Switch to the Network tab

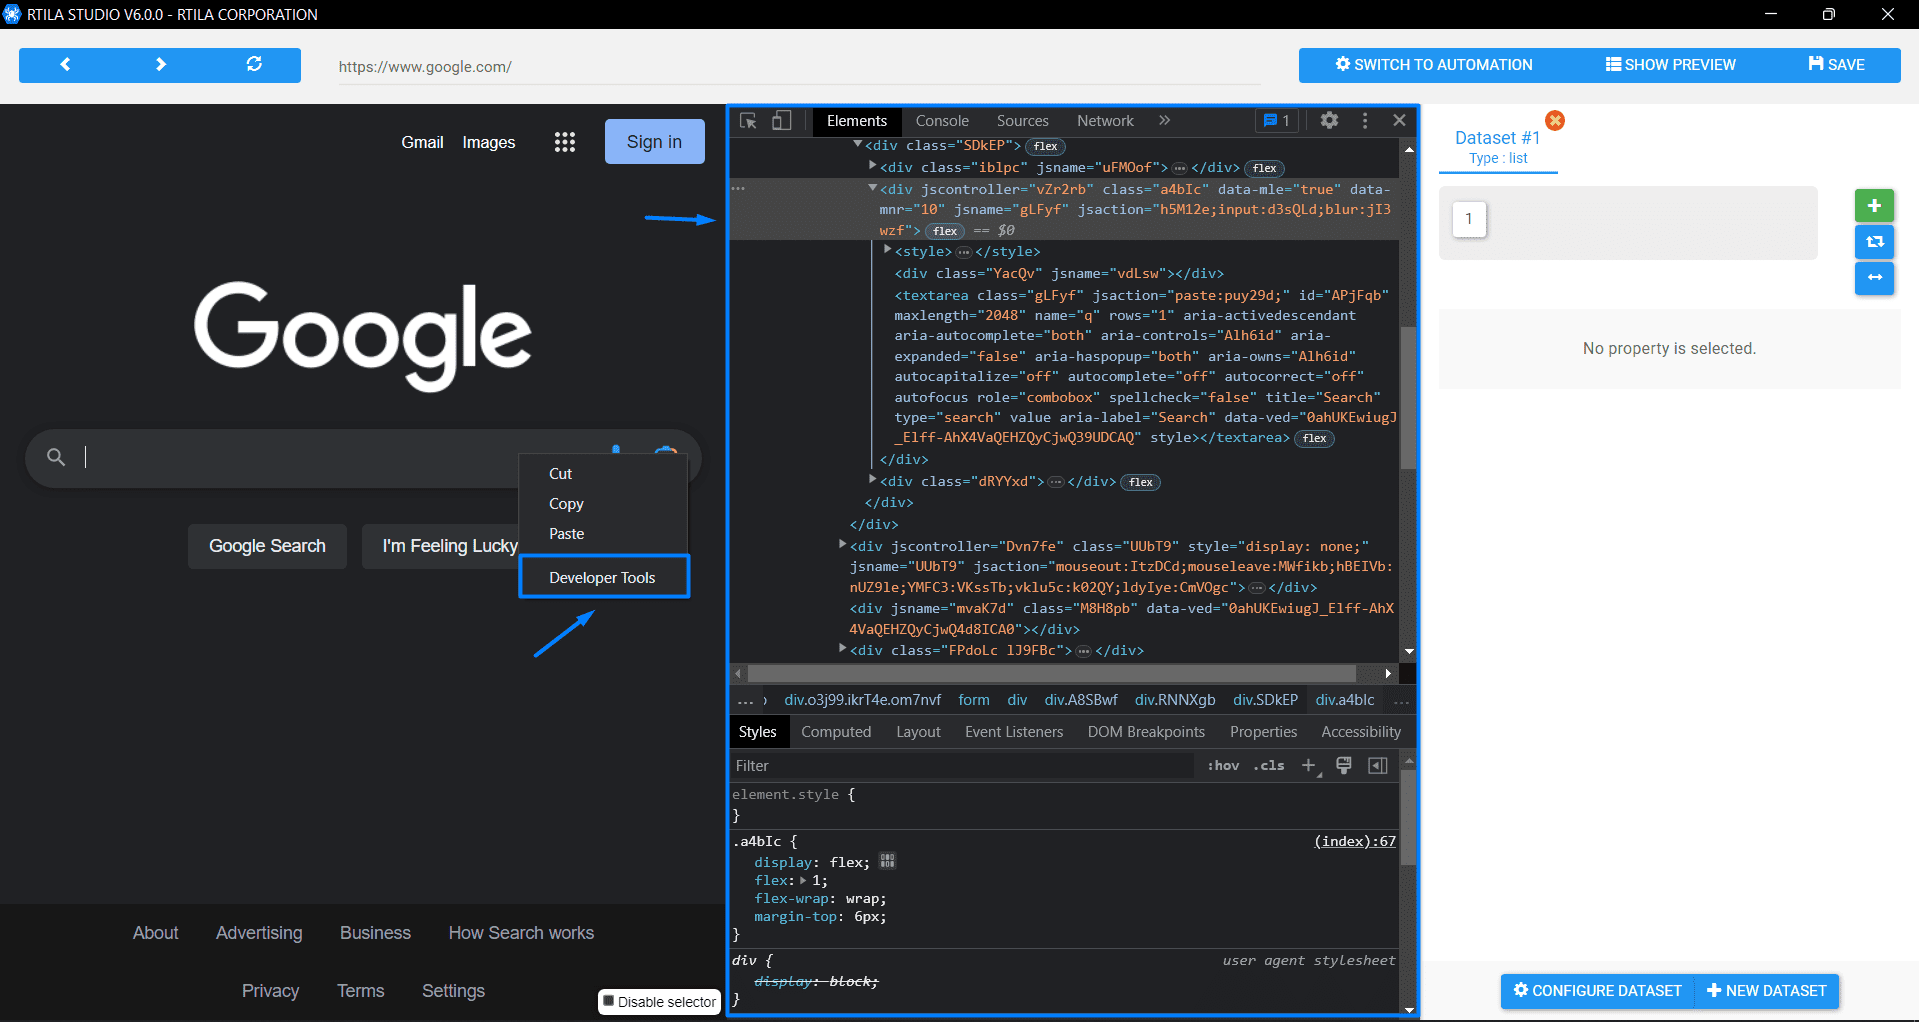click(1105, 121)
